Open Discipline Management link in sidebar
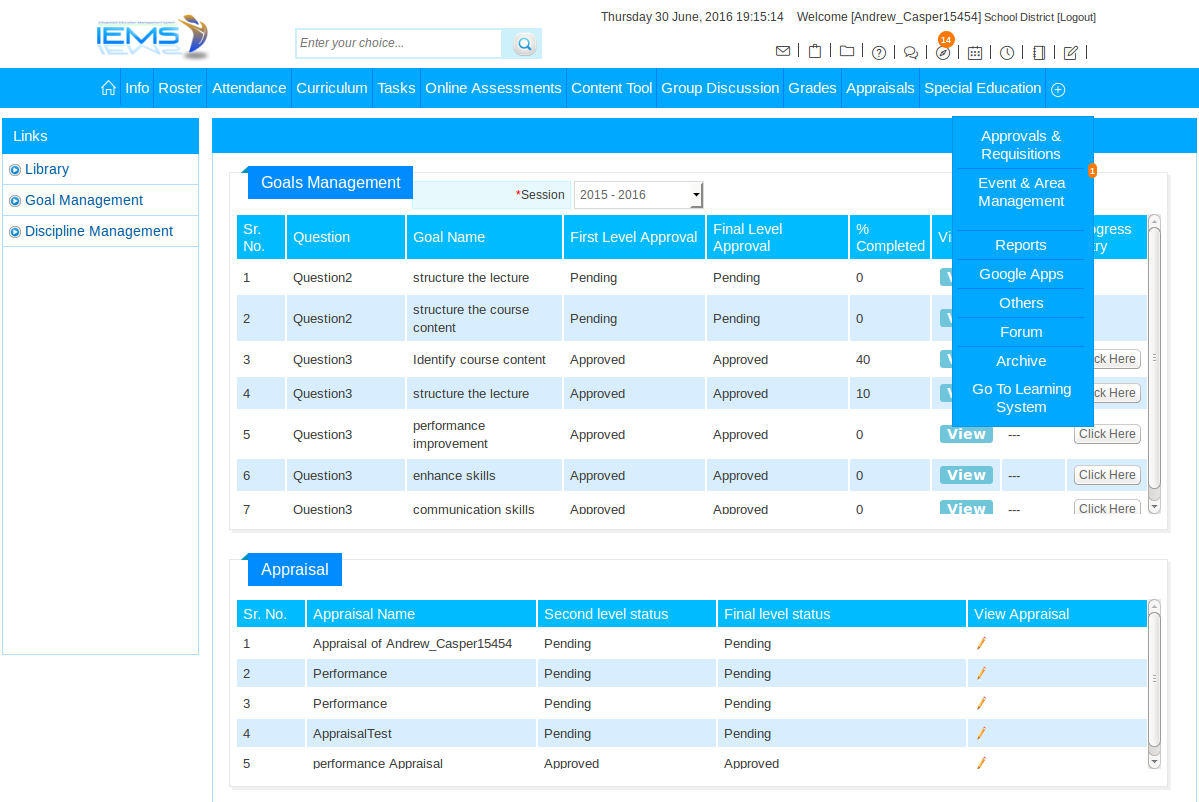Viewport: 1199px width, 802px height. [x=99, y=231]
